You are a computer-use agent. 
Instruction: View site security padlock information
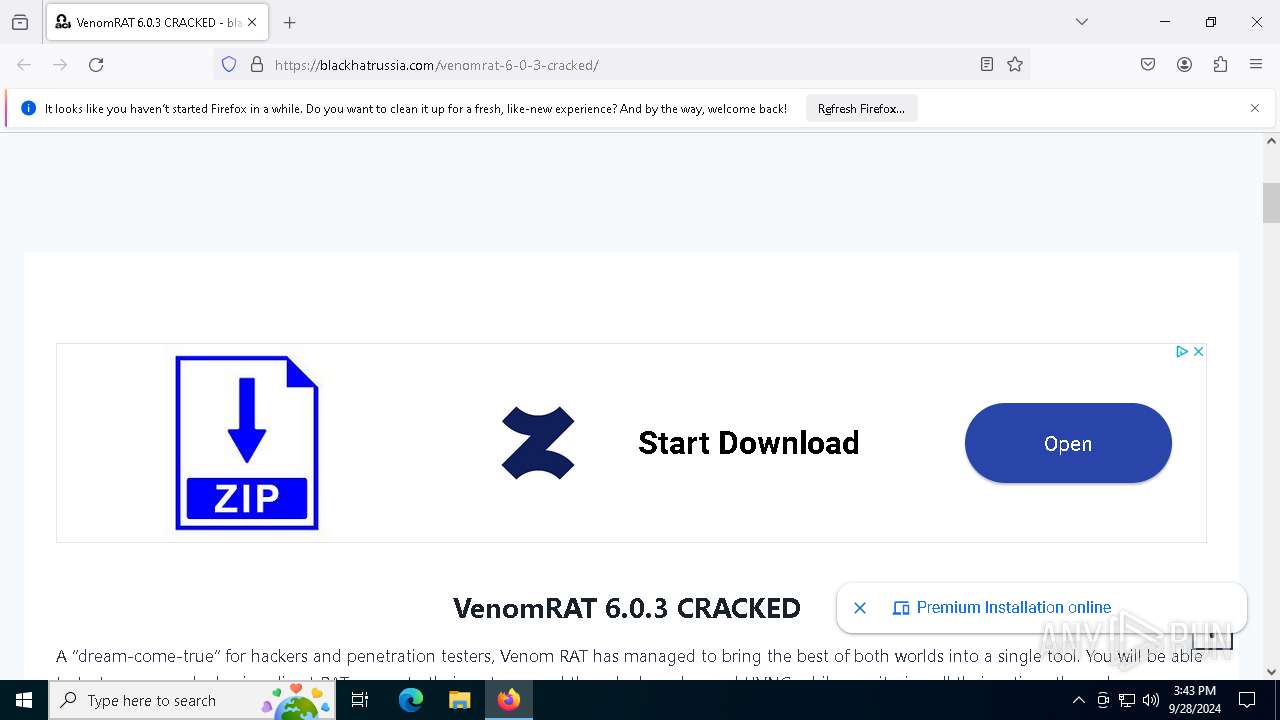tap(257, 65)
